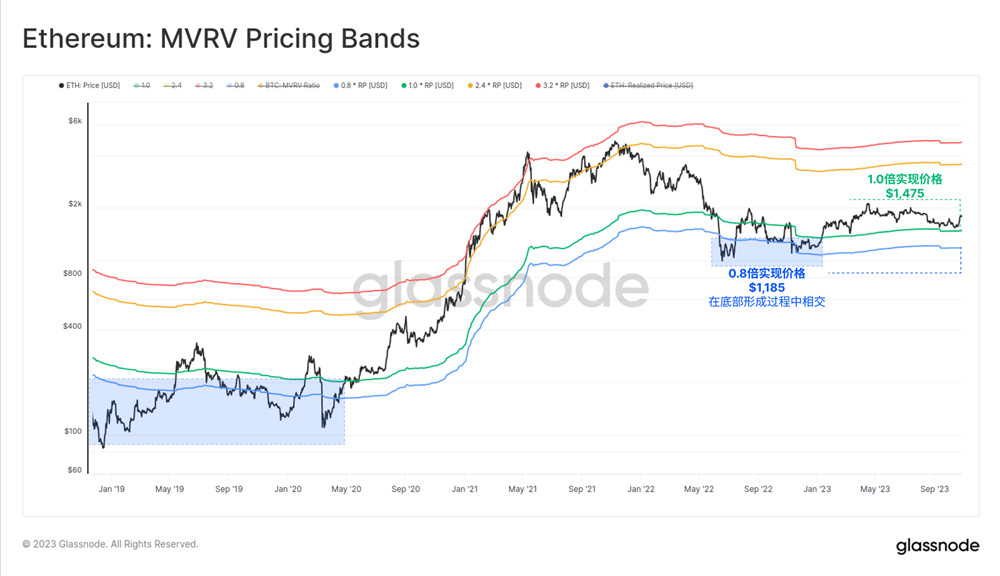Enable the struck-through 3.2 legend entry
This screenshot has height=576, width=1000.
tap(204, 85)
